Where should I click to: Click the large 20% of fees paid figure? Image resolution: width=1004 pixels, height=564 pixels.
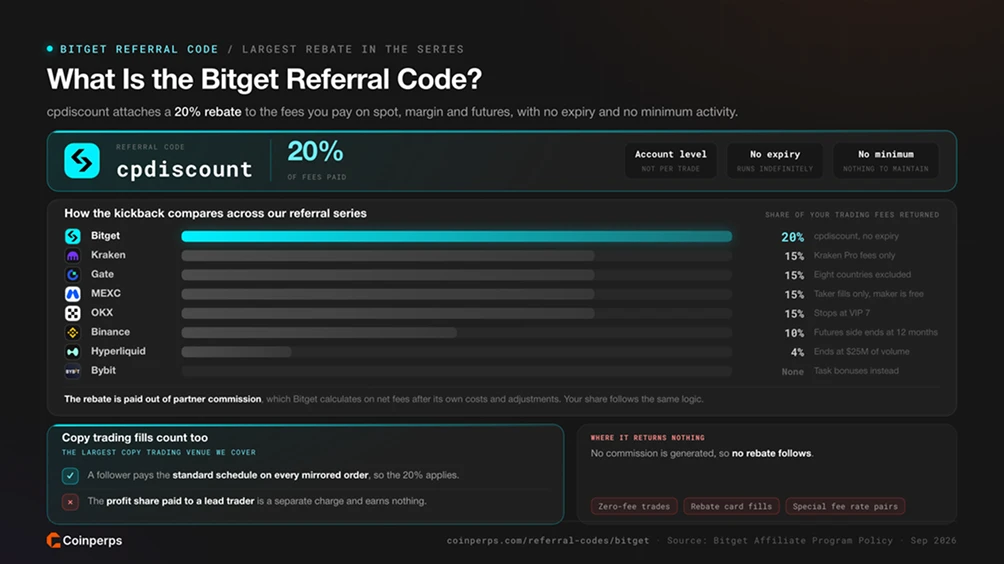(x=316, y=152)
